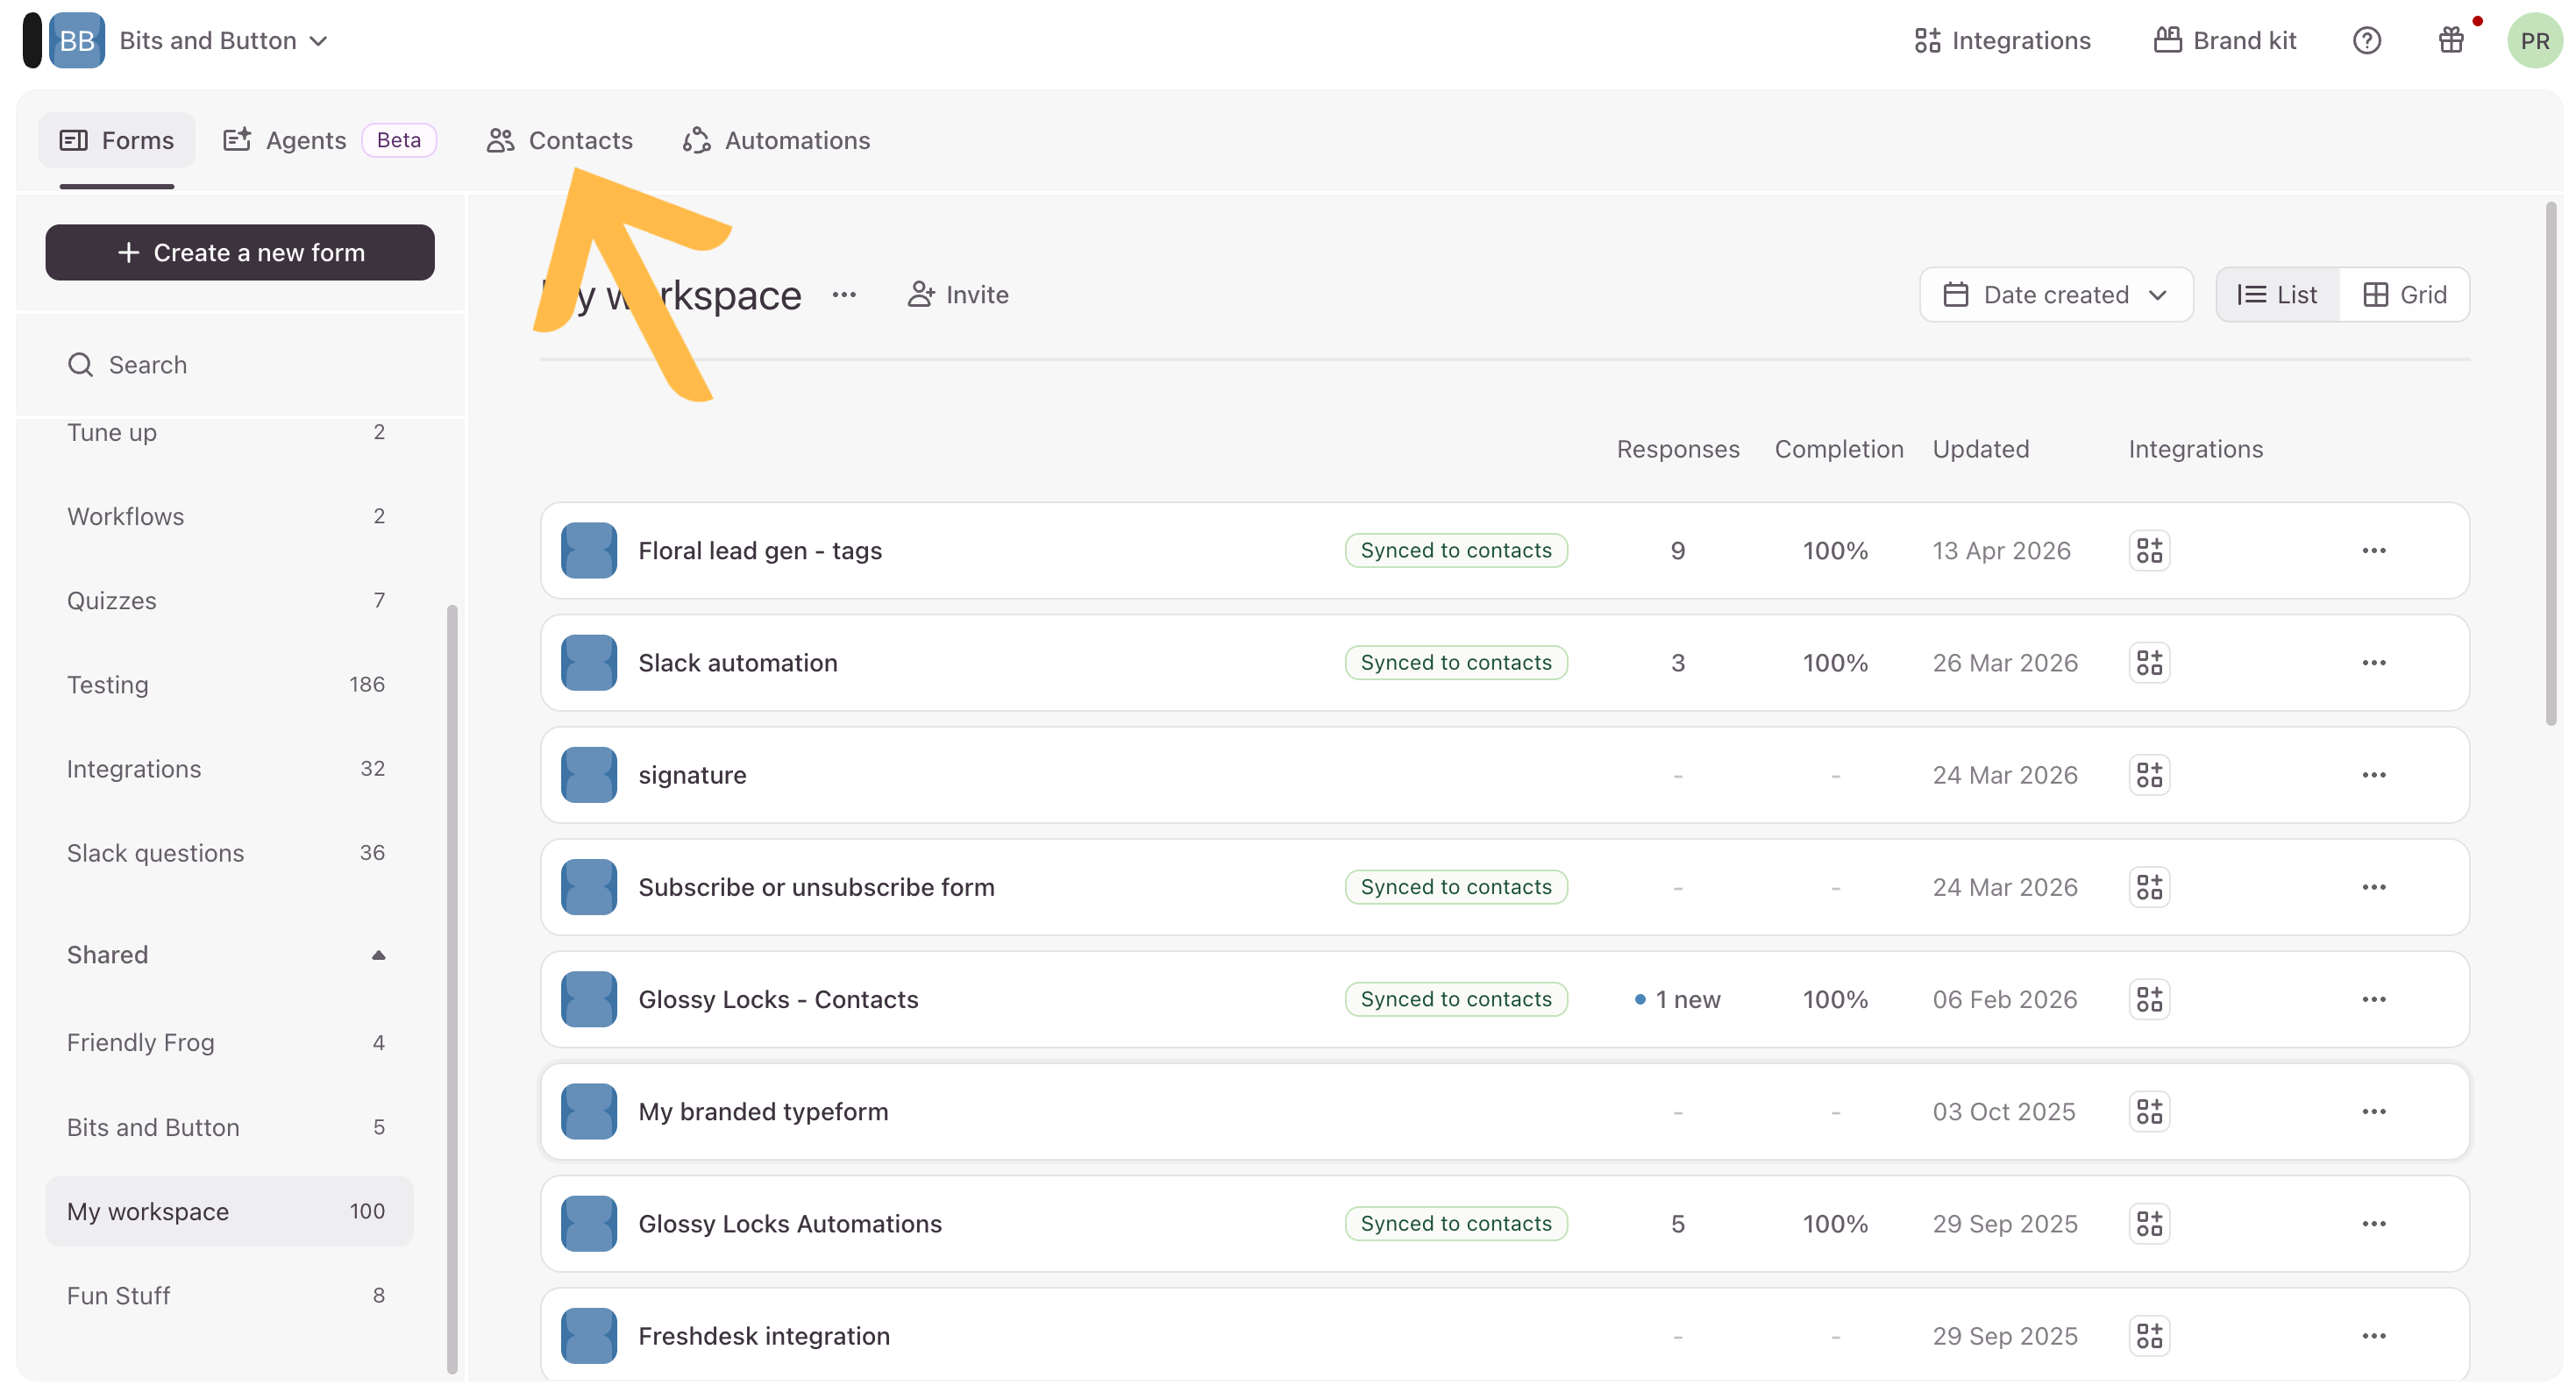Screen dimensions: 2576x1392
Task: Open the help question mark icon
Action: (x=2366, y=41)
